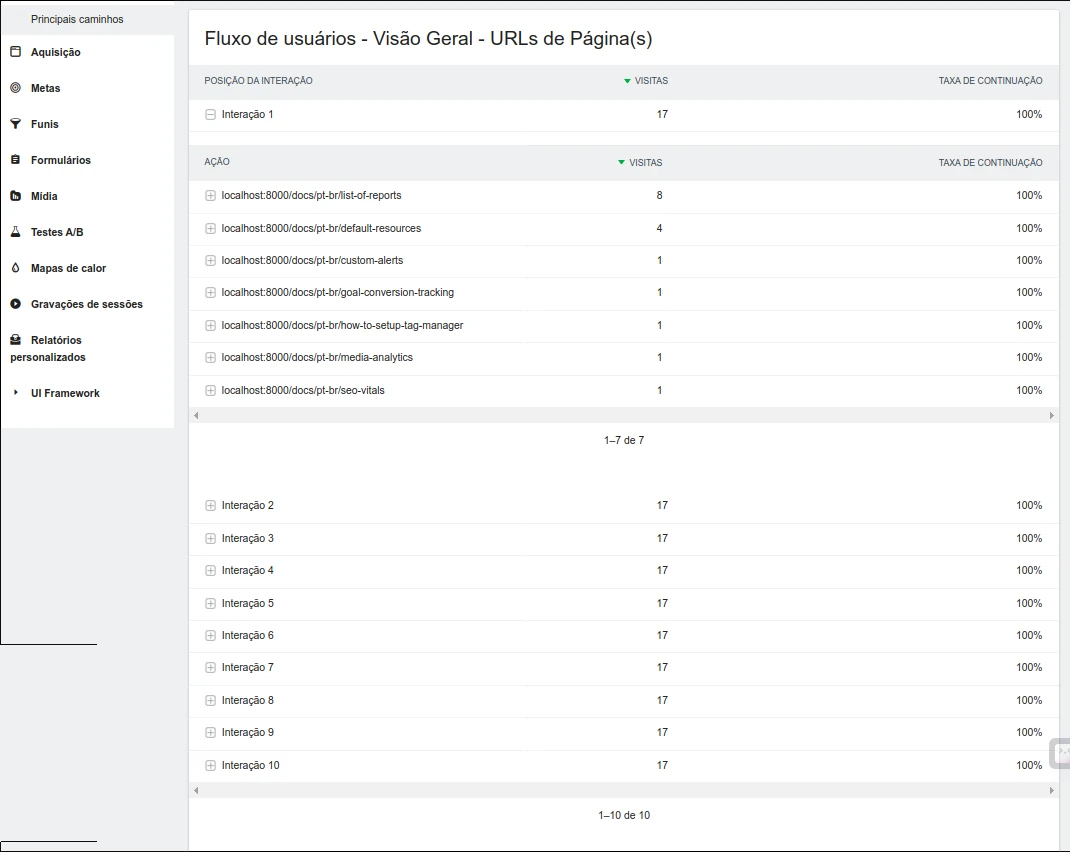Click left arrow of the bottom horizontal scrollbar
The width and height of the screenshot is (1070, 852).
[x=196, y=790]
